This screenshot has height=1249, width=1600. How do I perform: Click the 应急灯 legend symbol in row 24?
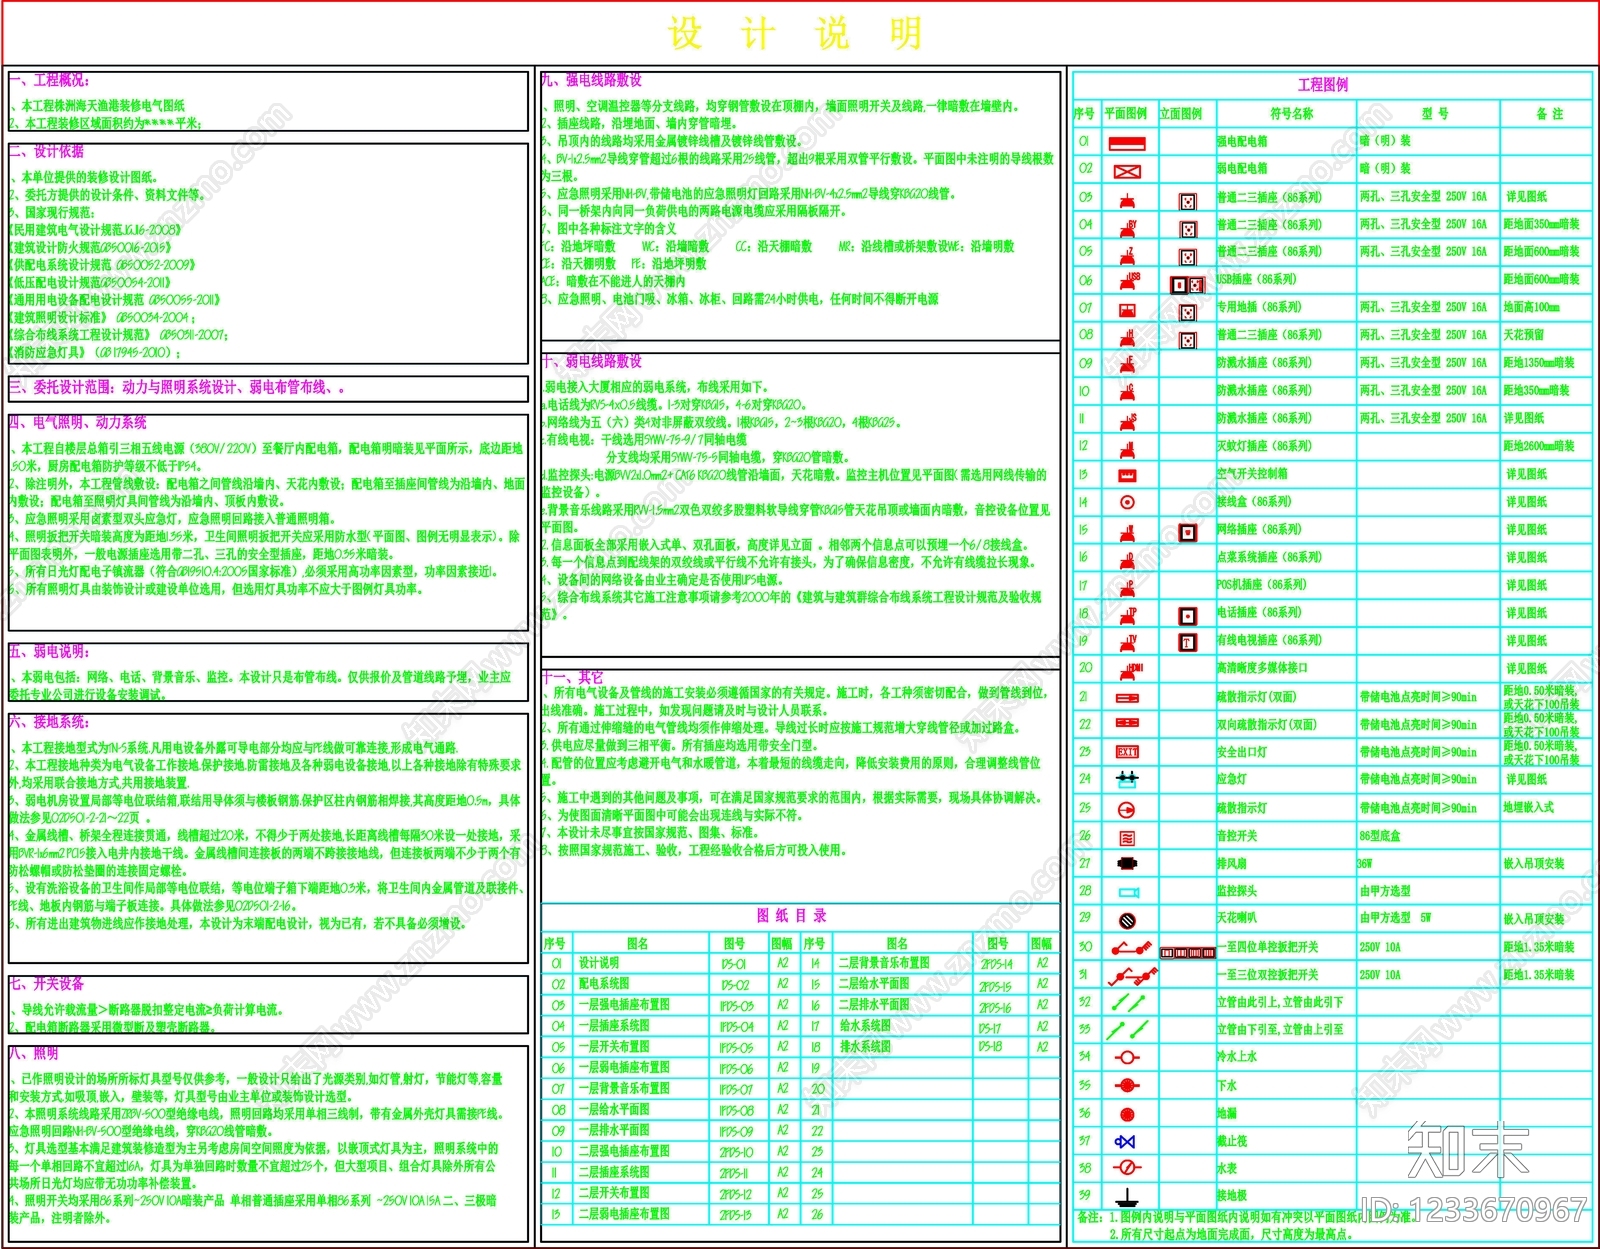[1128, 778]
